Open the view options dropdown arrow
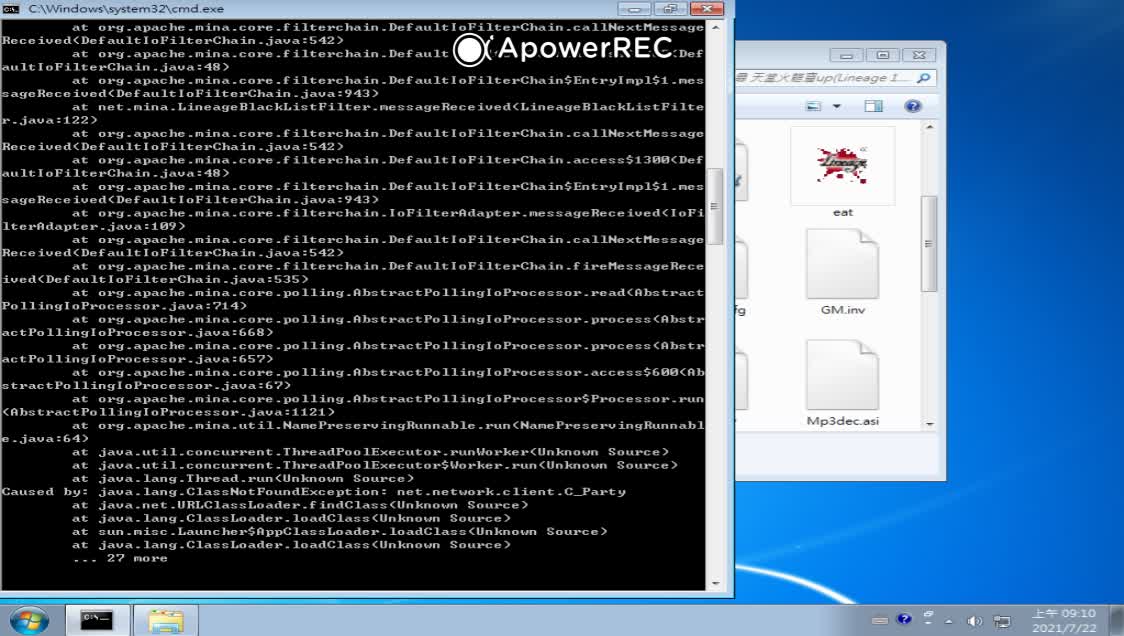 point(837,106)
